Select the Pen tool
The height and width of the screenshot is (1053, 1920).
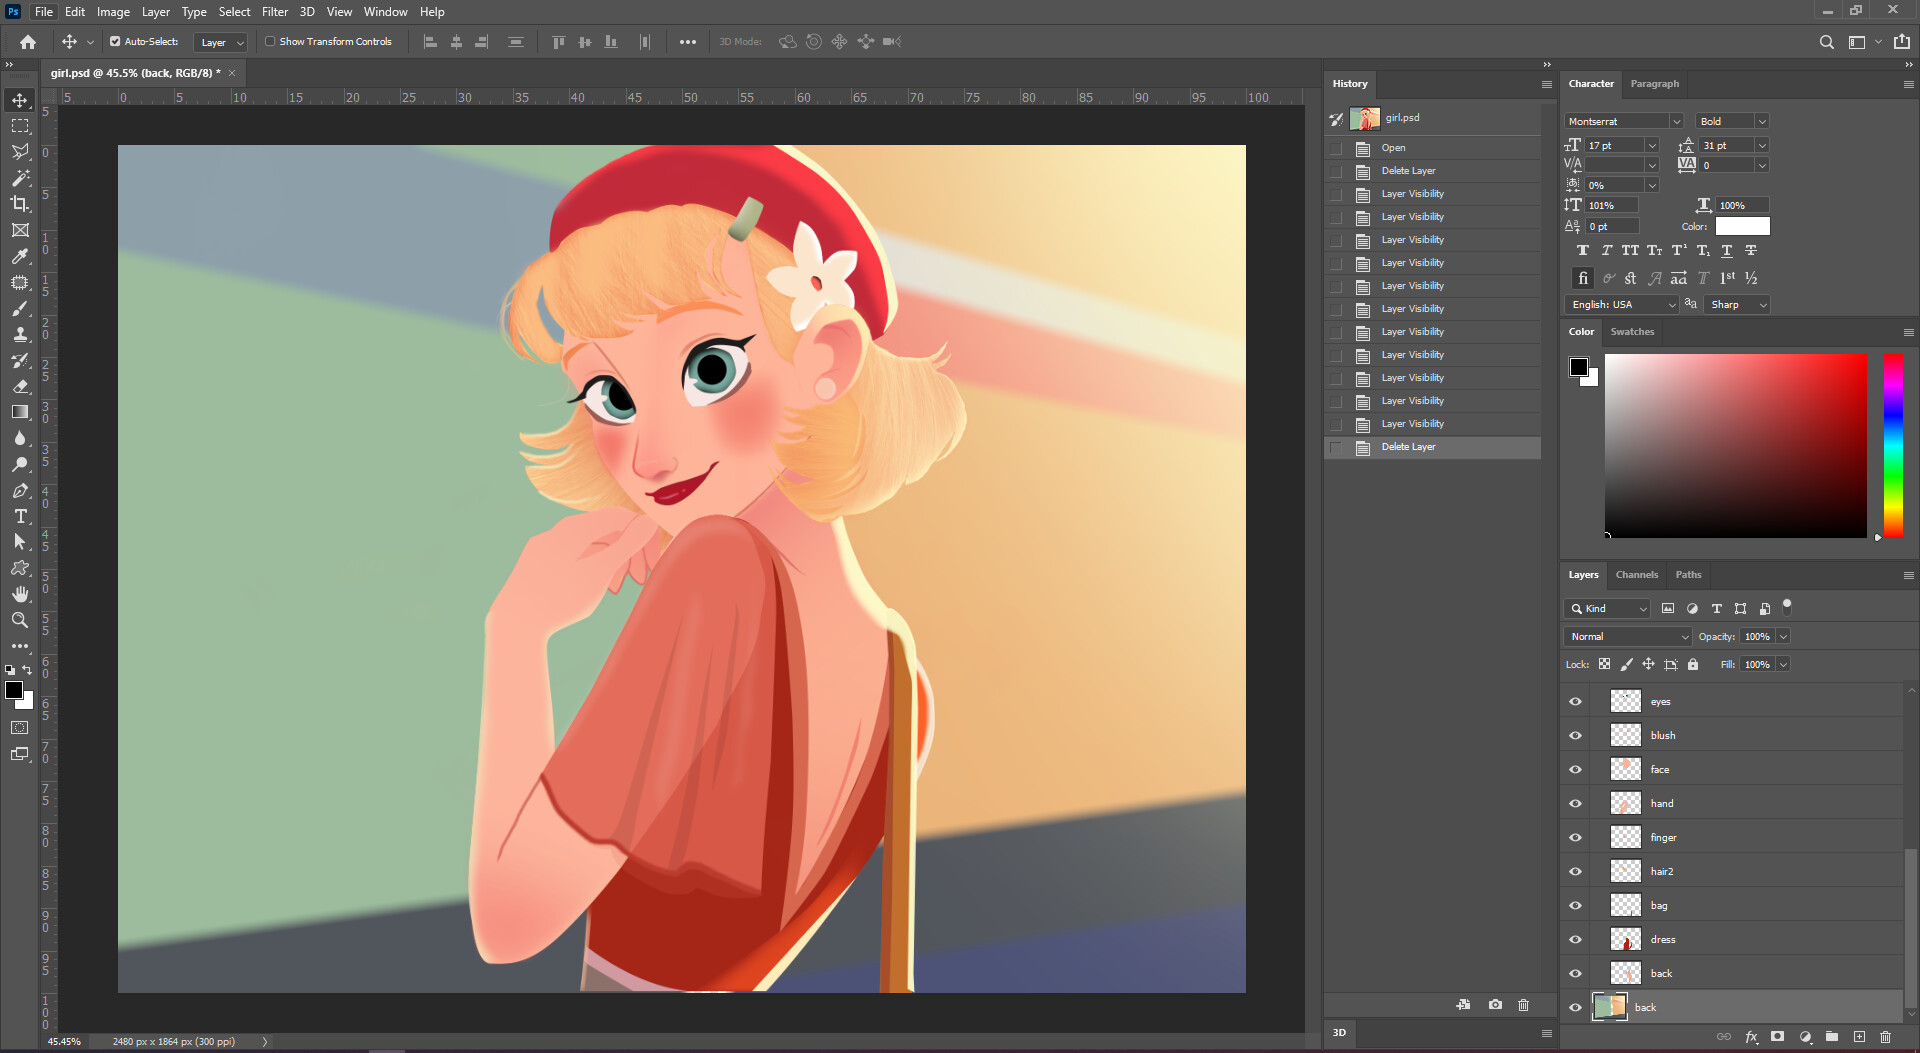(x=20, y=490)
